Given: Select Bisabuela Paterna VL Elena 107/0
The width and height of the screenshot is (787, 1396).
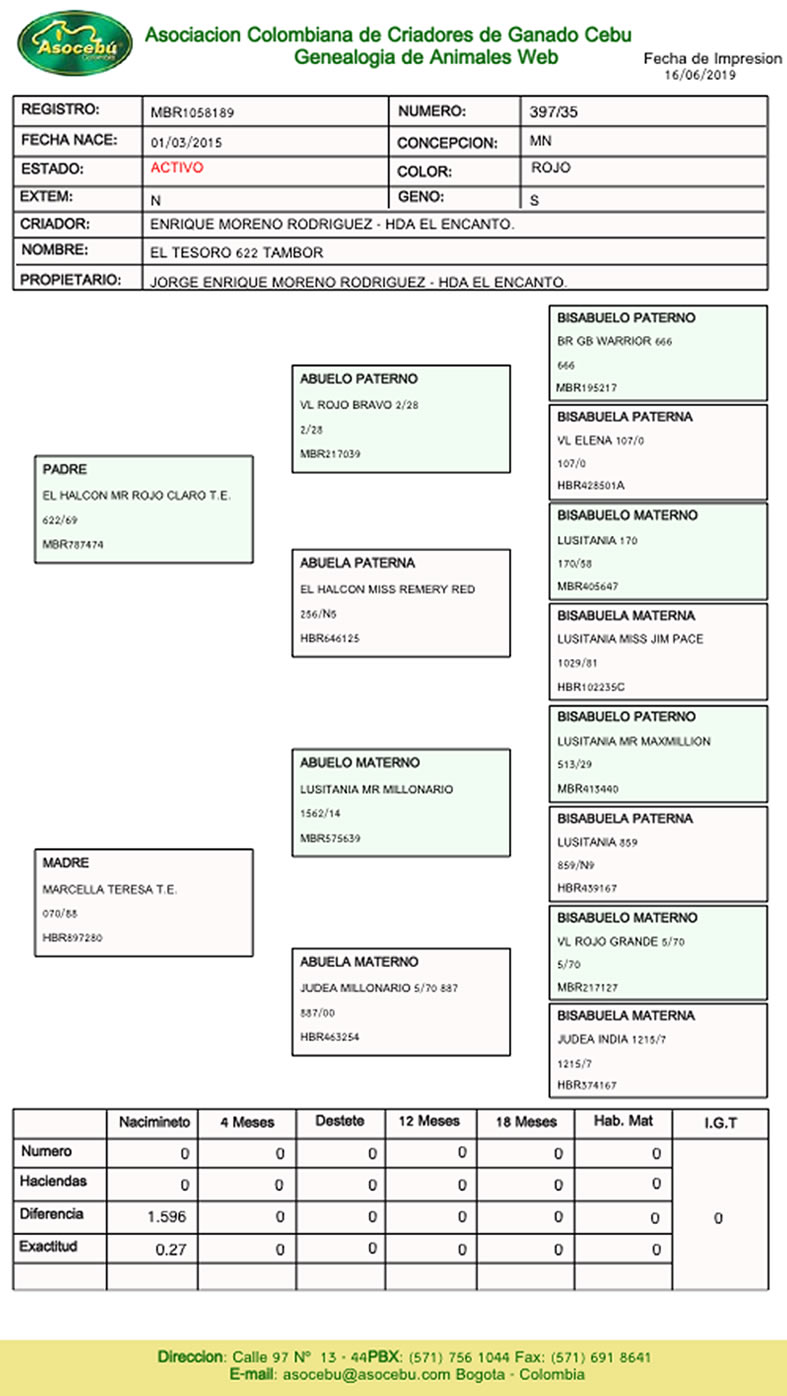Looking at the screenshot, I should point(658,451).
